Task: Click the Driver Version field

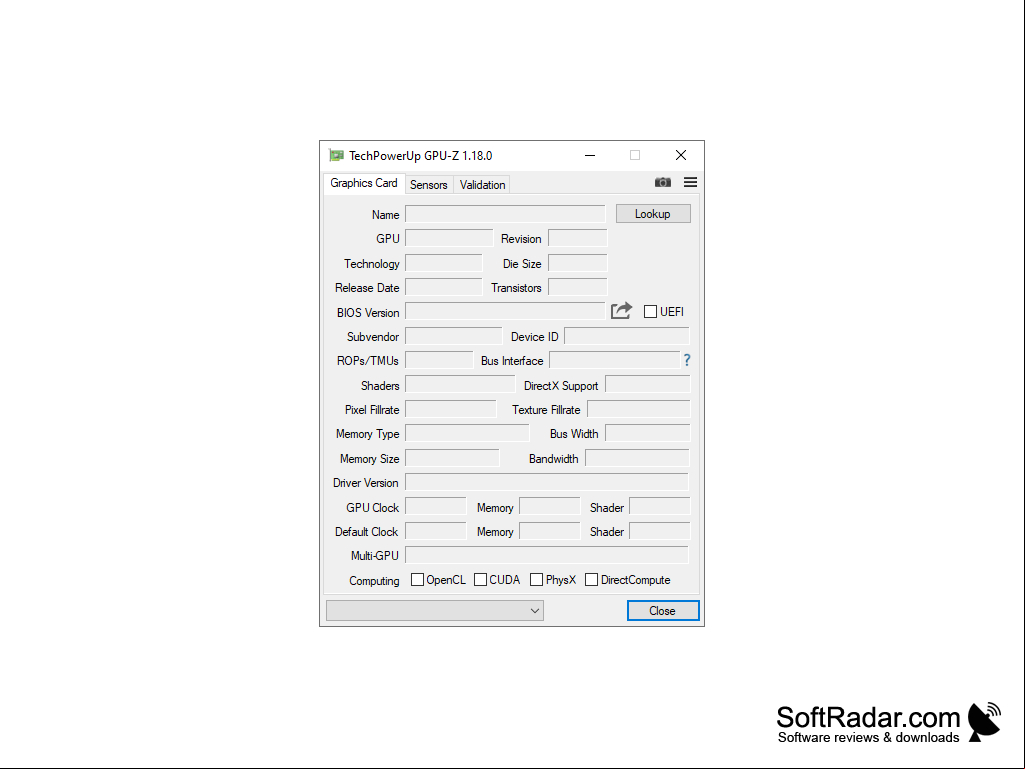Action: click(547, 483)
